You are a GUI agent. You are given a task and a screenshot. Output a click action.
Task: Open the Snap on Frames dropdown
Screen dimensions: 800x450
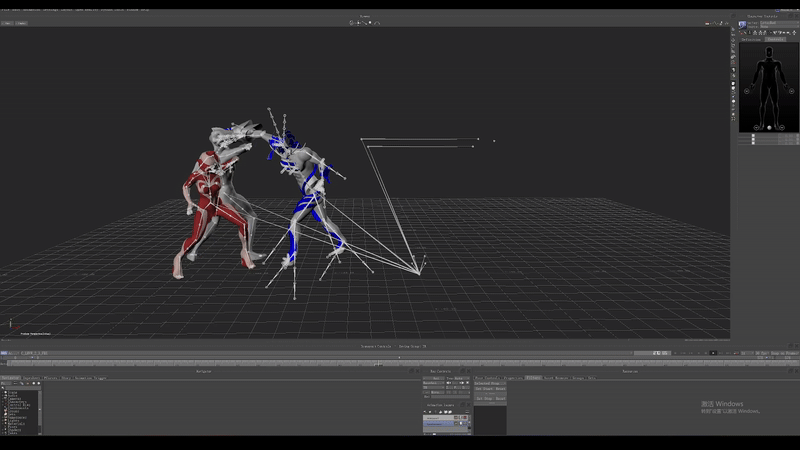coord(785,353)
